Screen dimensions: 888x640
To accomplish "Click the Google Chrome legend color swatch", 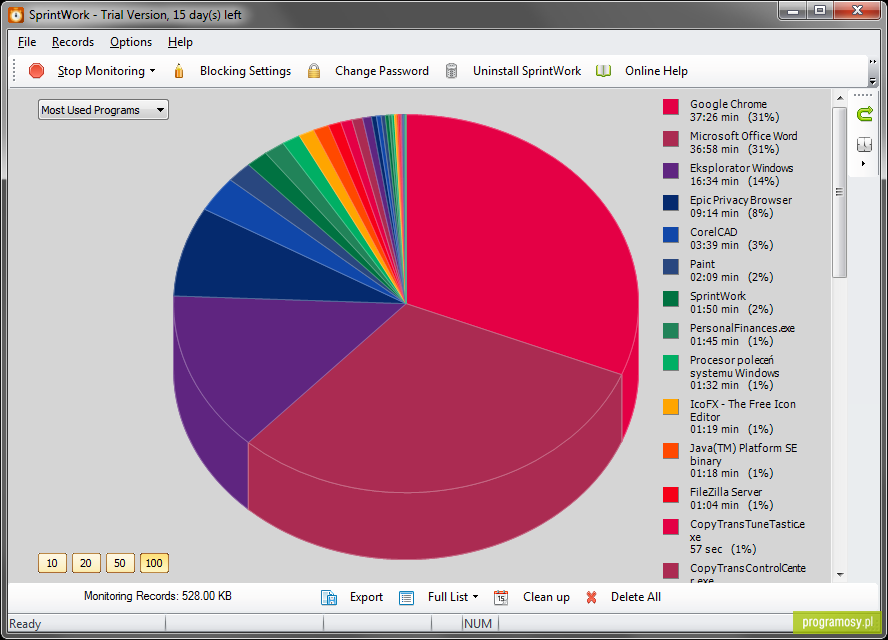I will coord(671,106).
